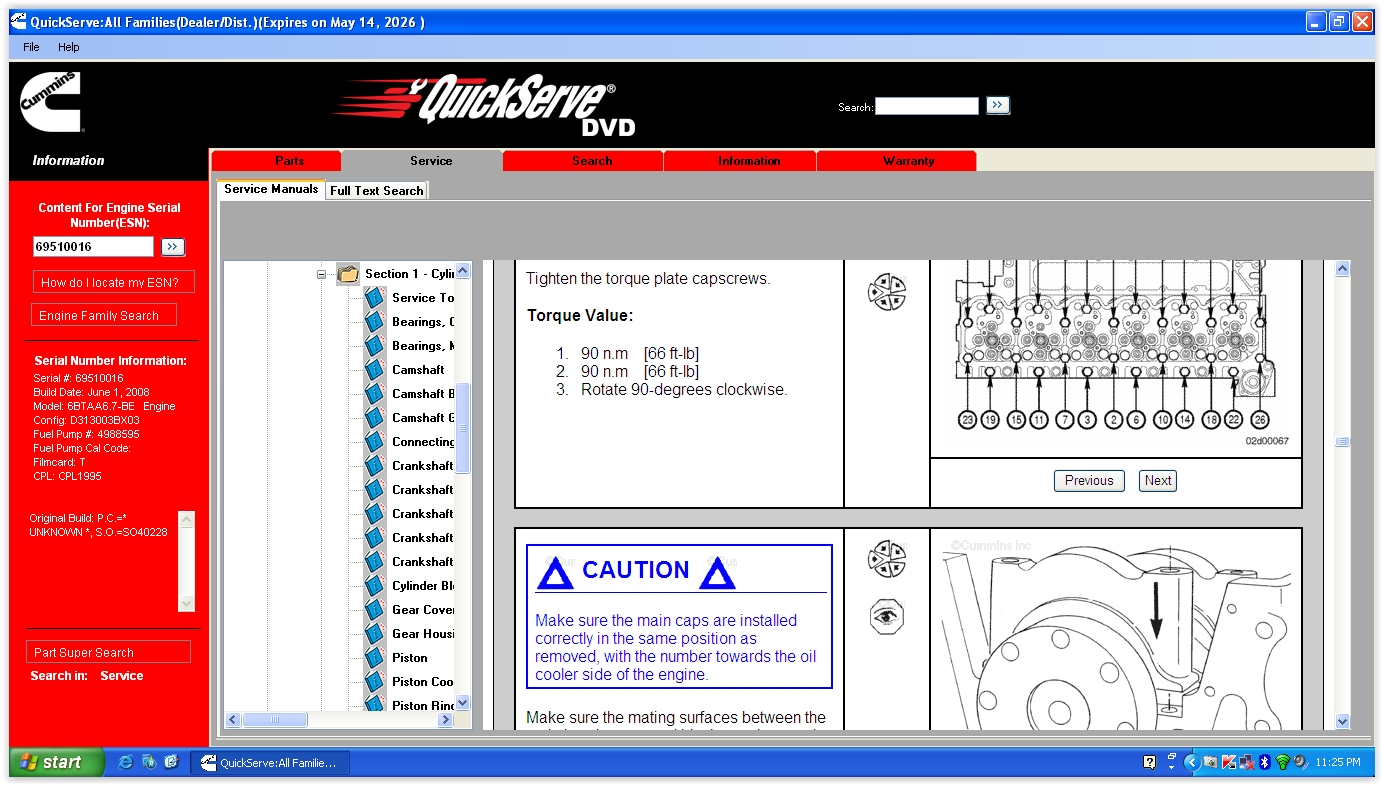Collapse the Section 1 tree node
Viewport: 1383px width, 785px height.
click(322, 274)
